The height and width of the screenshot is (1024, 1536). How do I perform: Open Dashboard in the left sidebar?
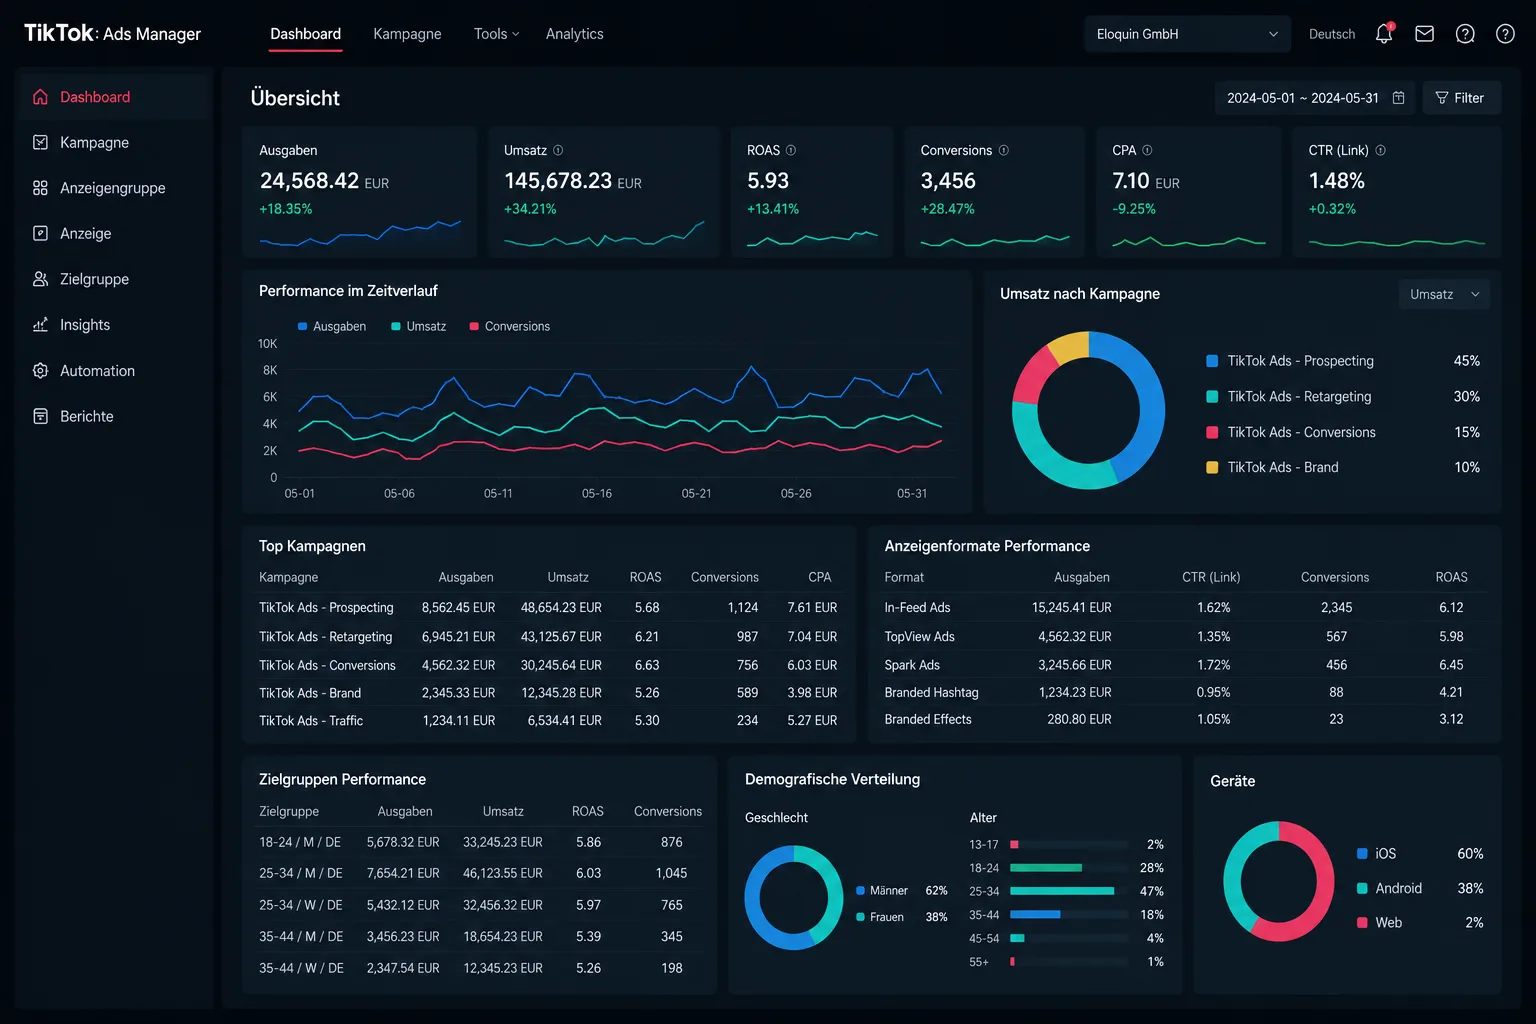pos(112,97)
